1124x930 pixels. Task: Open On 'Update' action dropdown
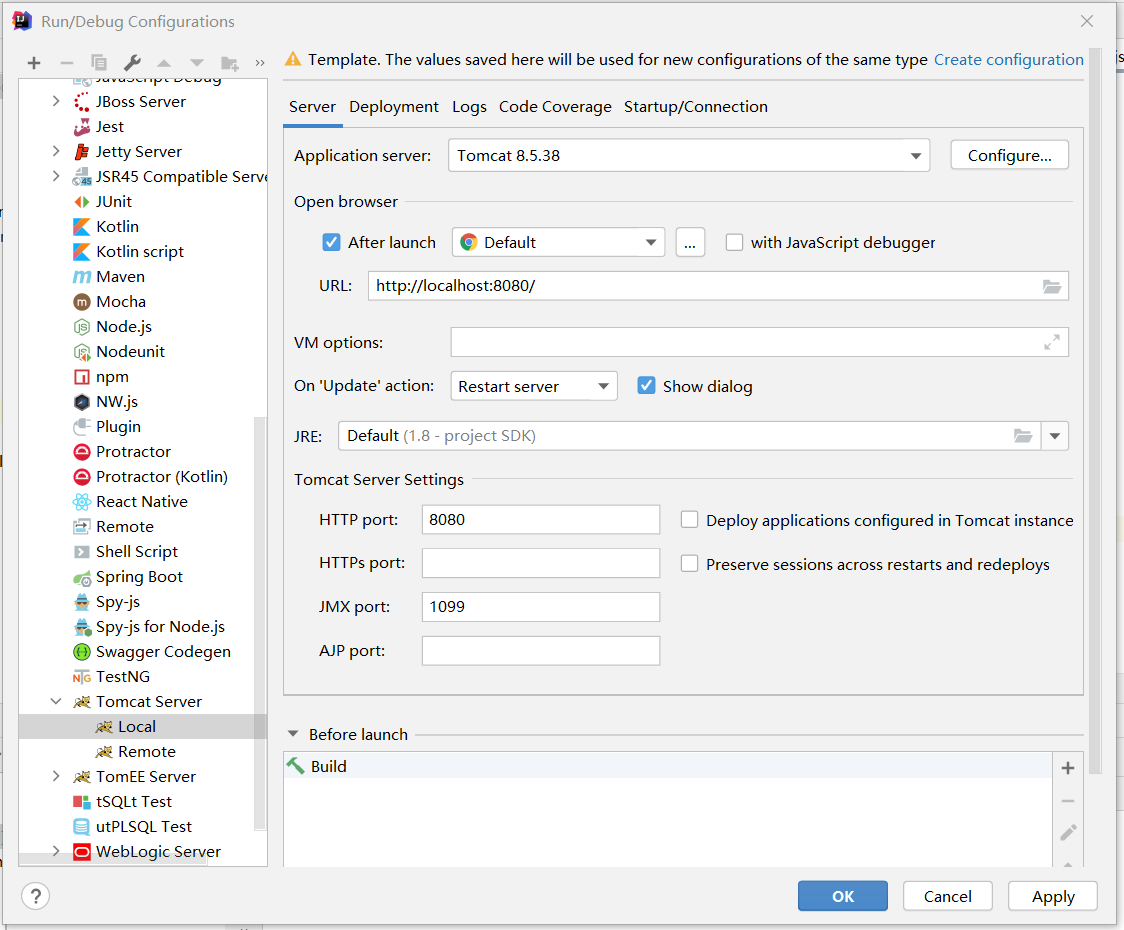point(534,386)
